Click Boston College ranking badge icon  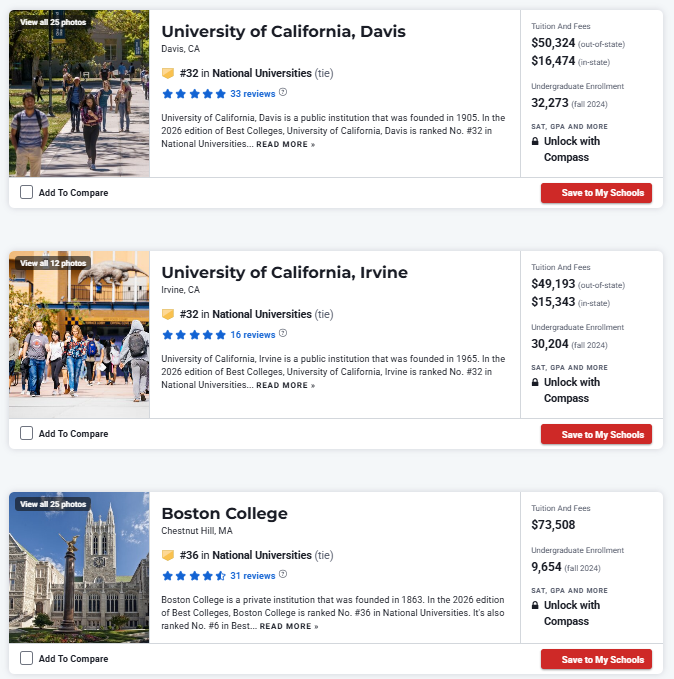[168, 555]
